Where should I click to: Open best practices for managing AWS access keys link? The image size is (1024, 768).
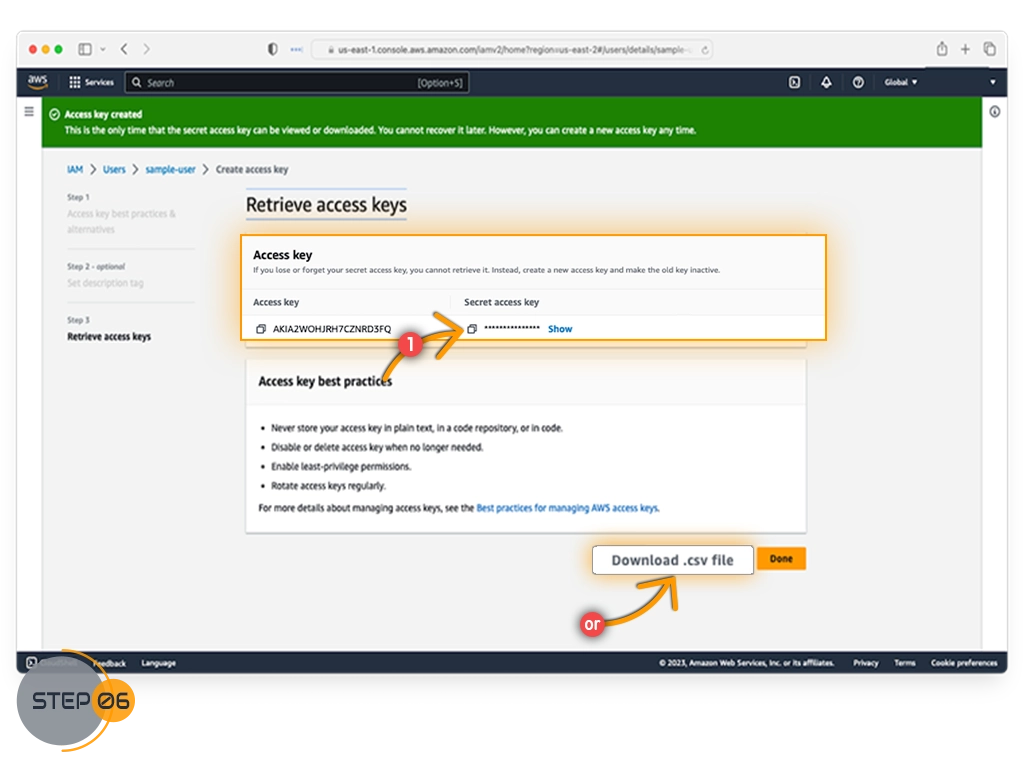tap(567, 508)
